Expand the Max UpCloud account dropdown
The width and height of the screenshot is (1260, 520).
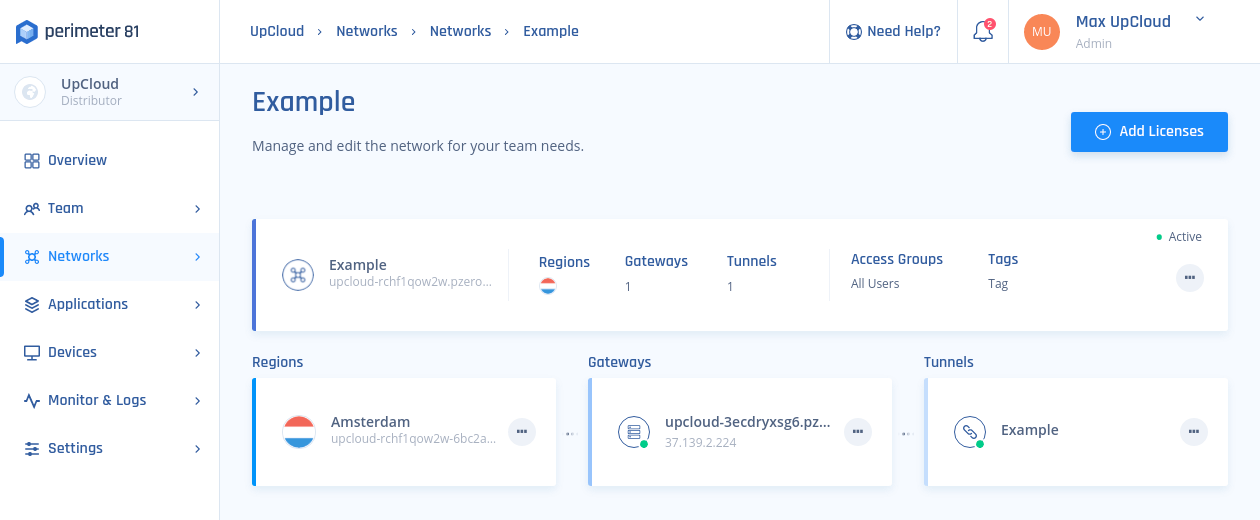pyautogui.click(x=1200, y=19)
